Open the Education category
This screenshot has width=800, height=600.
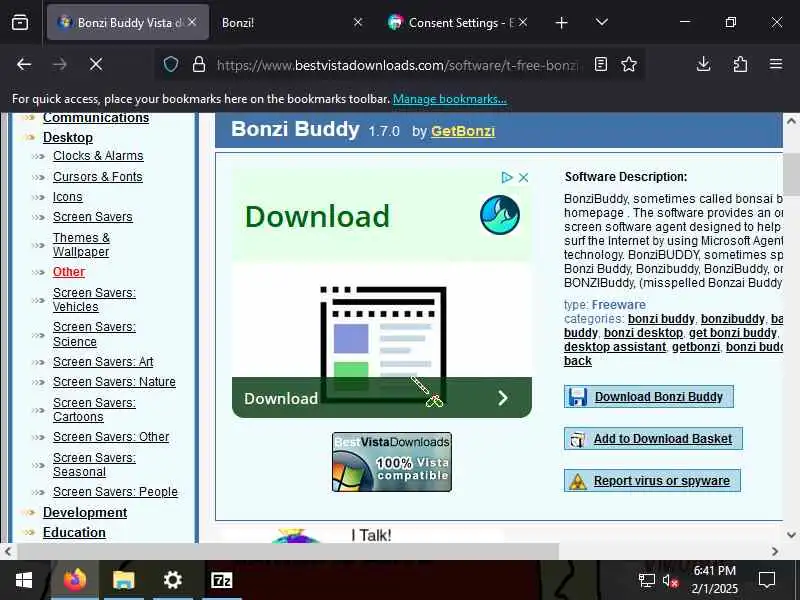(74, 532)
